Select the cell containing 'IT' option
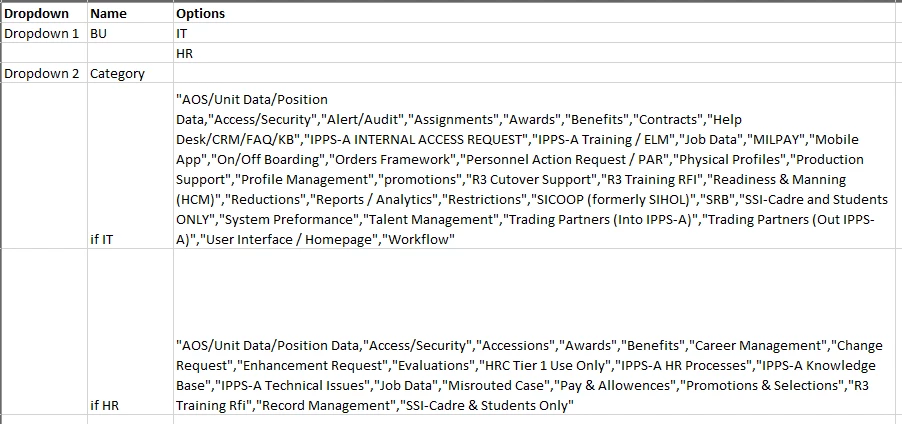 [537, 33]
